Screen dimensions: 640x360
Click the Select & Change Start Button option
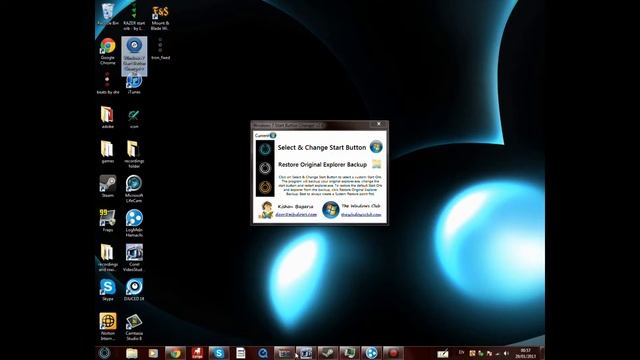322,147
